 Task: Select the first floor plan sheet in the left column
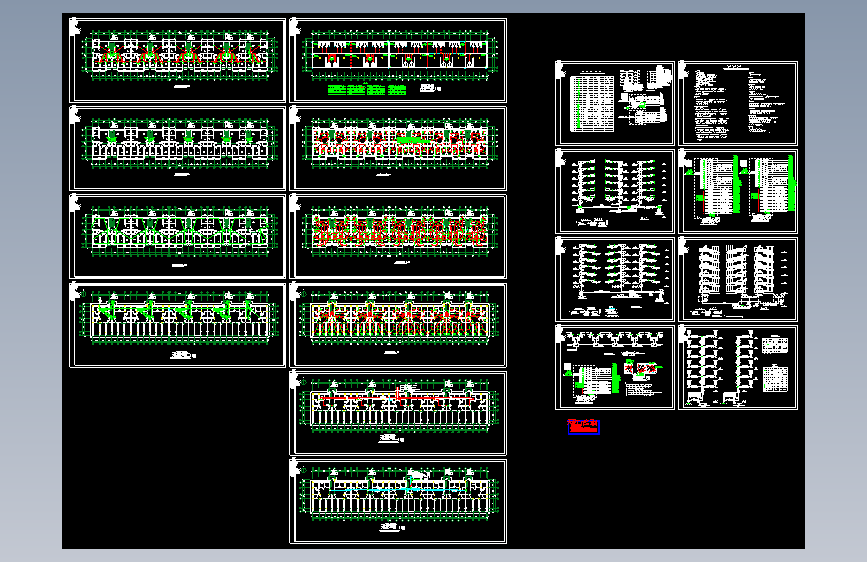coord(177,60)
